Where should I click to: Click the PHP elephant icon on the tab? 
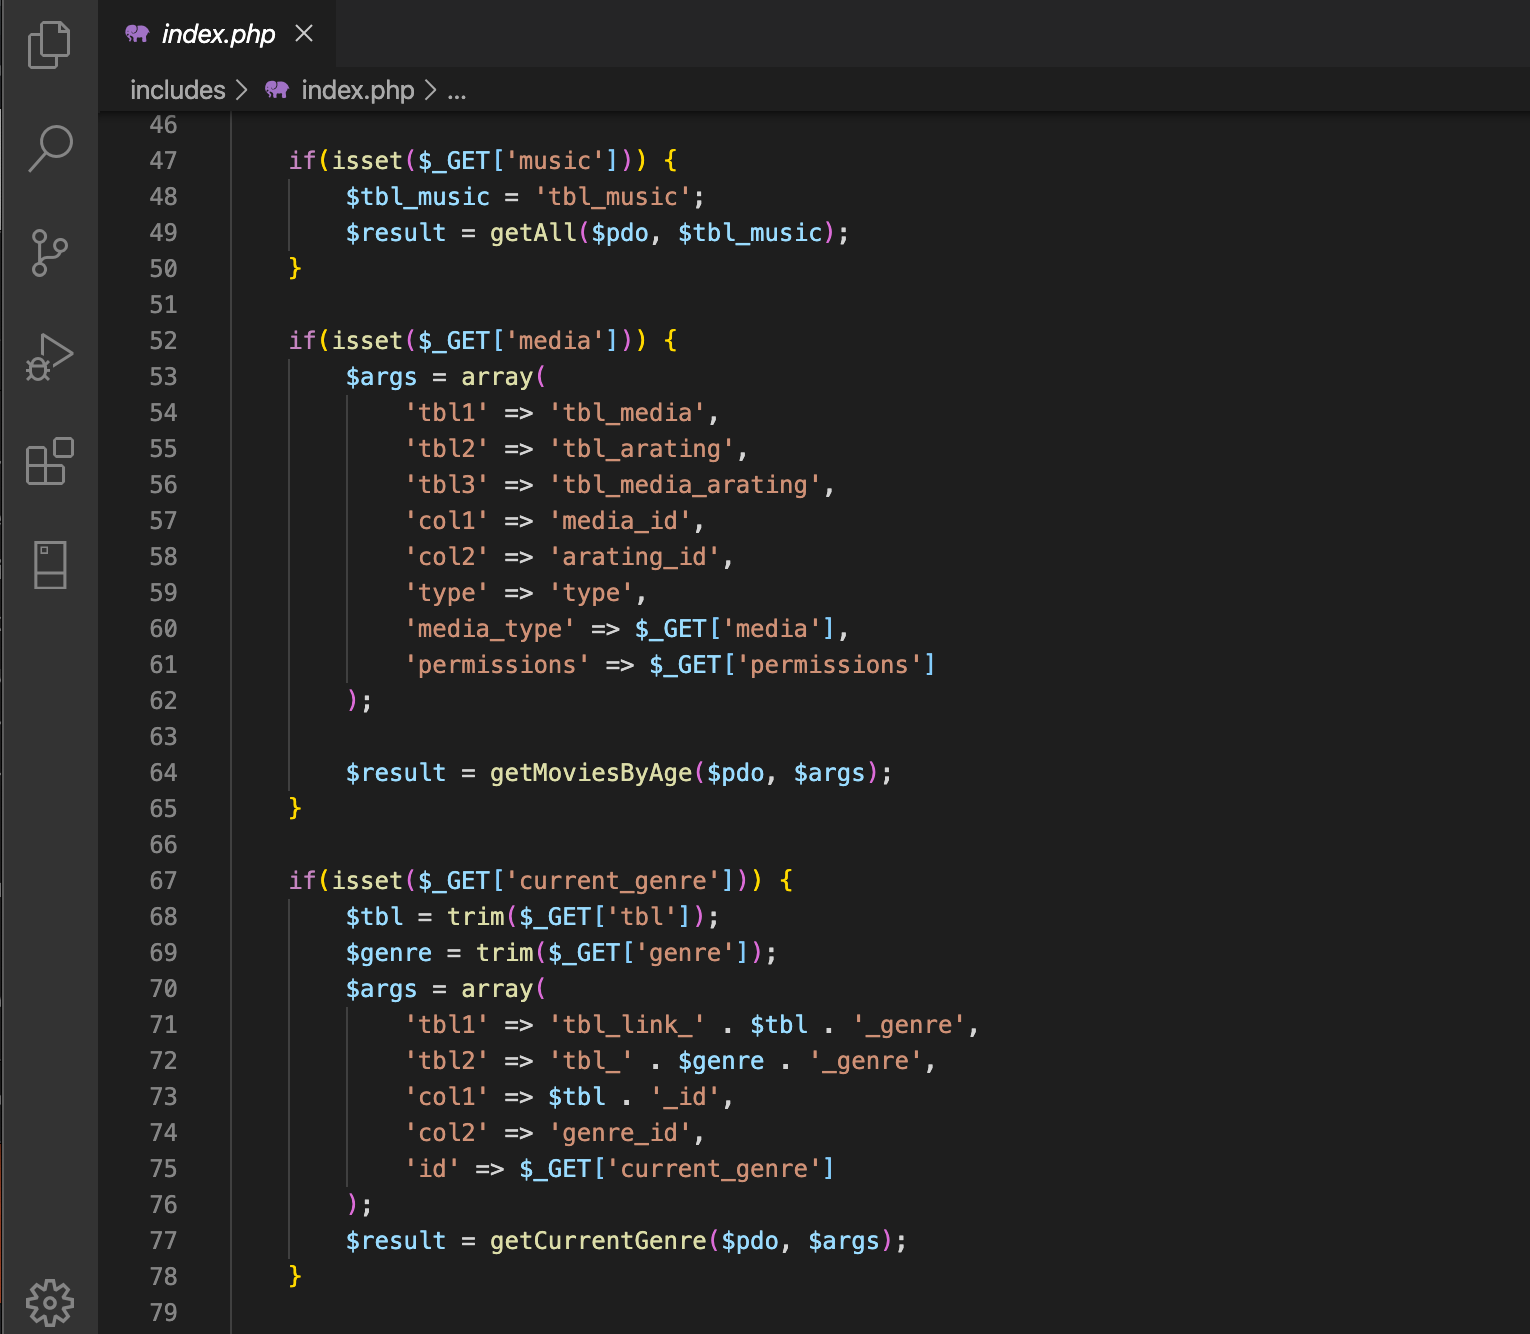point(137,33)
